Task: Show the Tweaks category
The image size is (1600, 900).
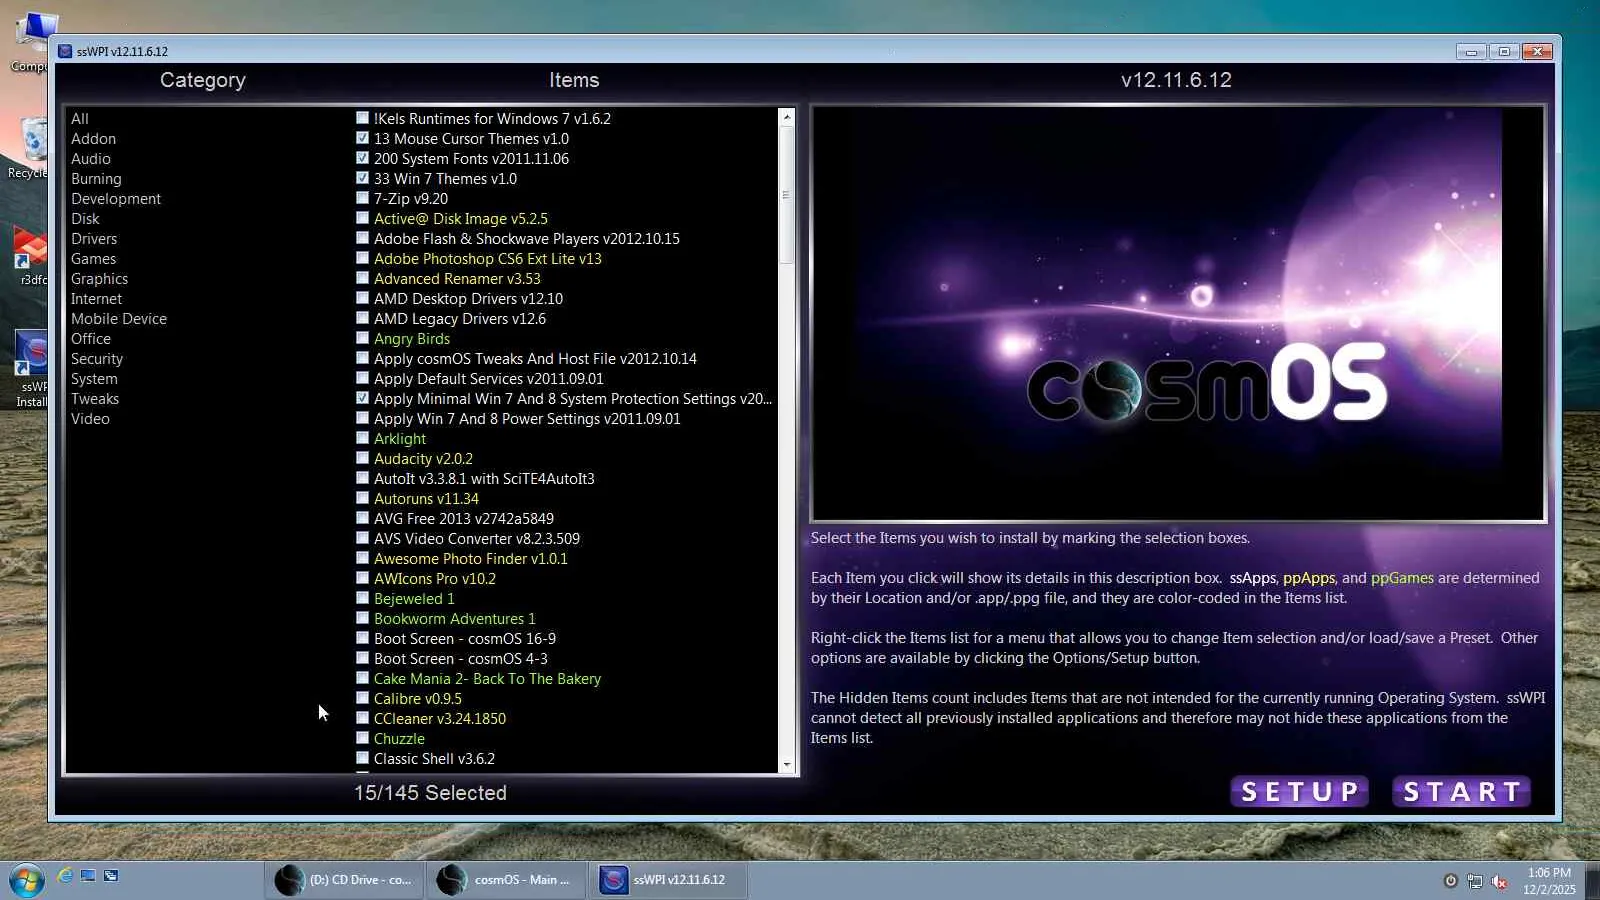Action: (95, 398)
